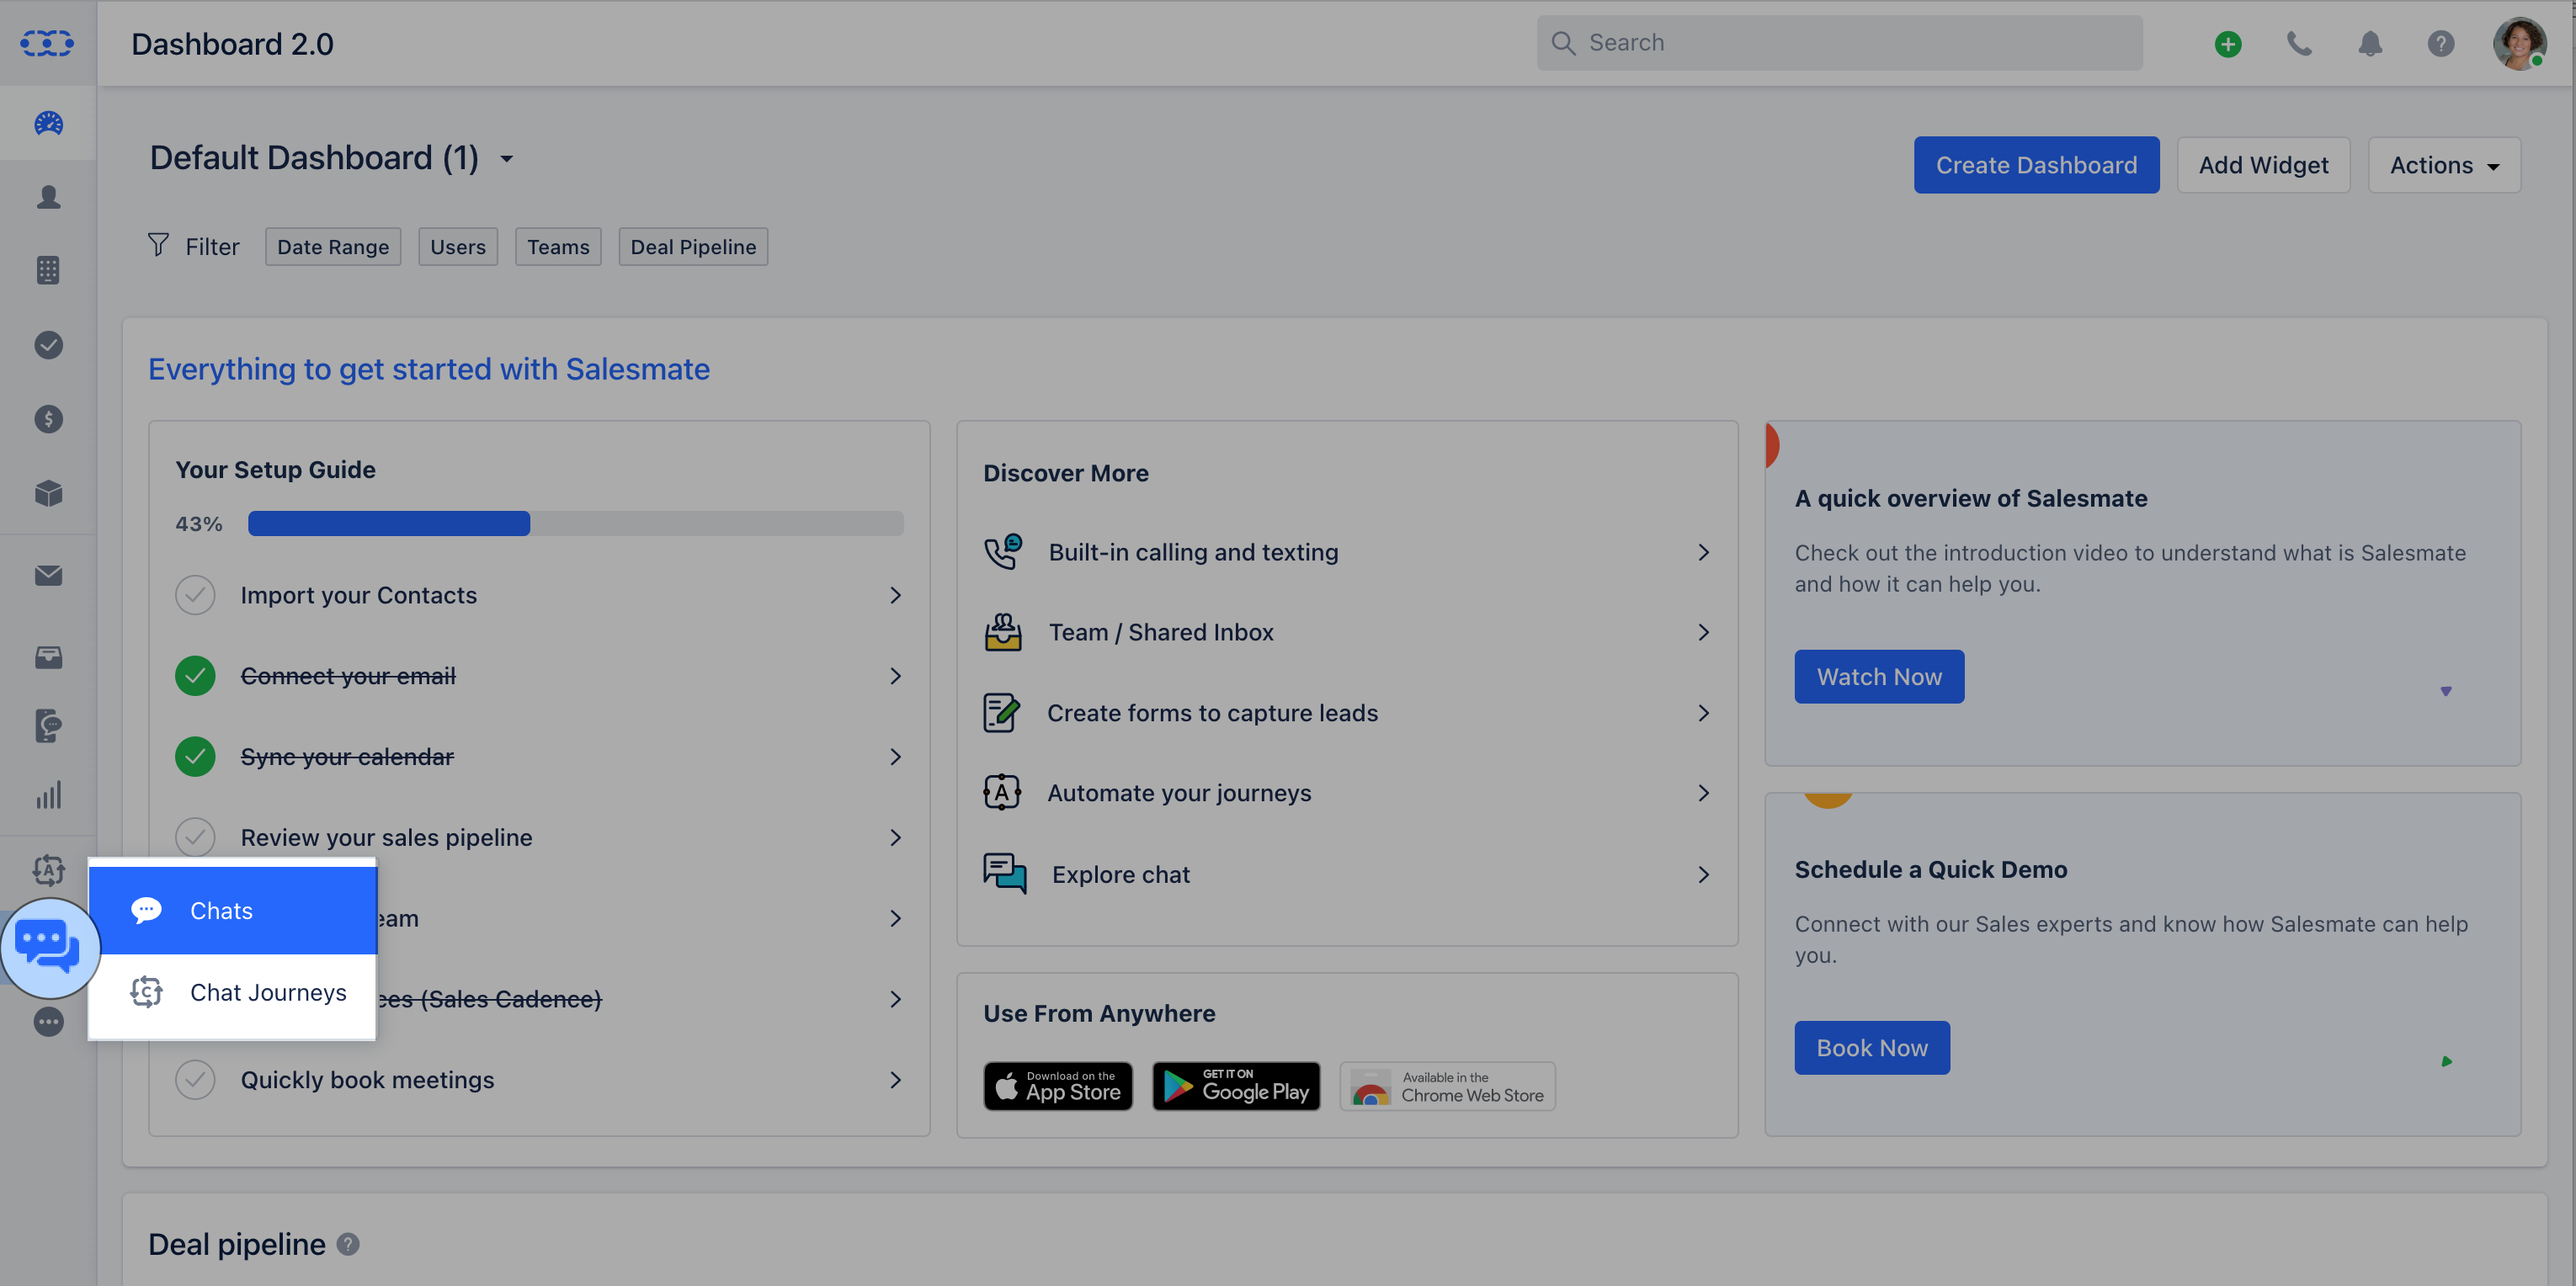Toggle the Import your Contacts check circle
The image size is (2576, 1286).
(195, 595)
